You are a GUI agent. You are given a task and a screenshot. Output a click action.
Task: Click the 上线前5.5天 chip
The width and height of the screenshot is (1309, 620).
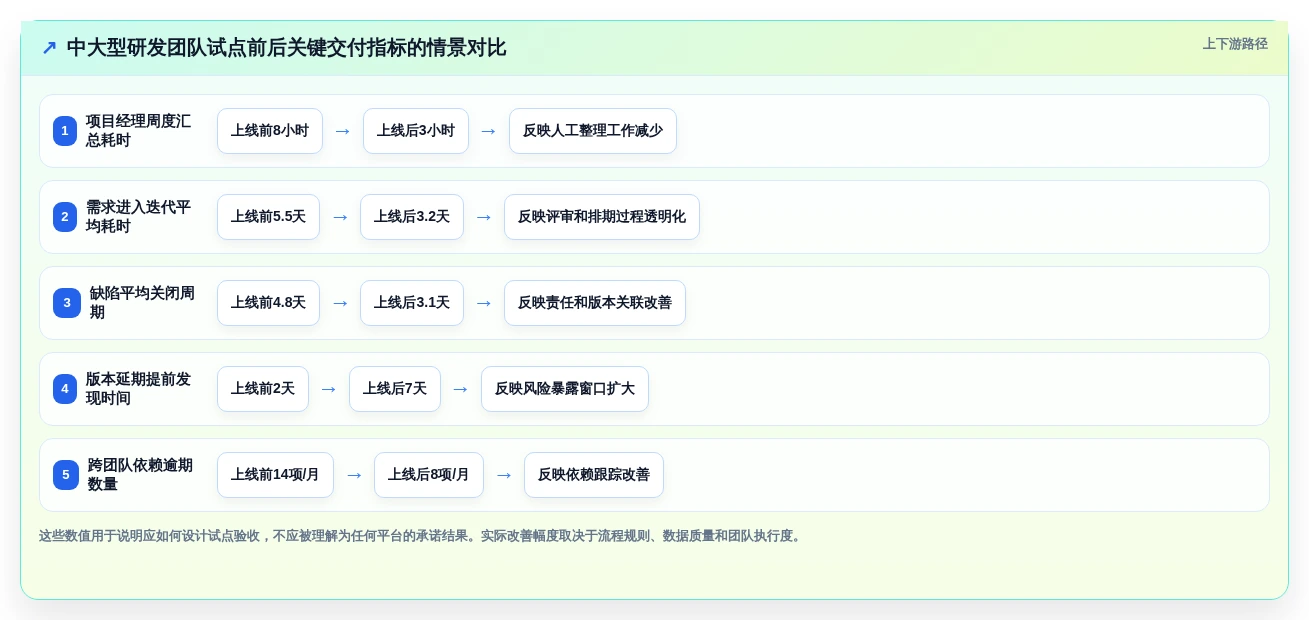pyautogui.click(x=268, y=217)
